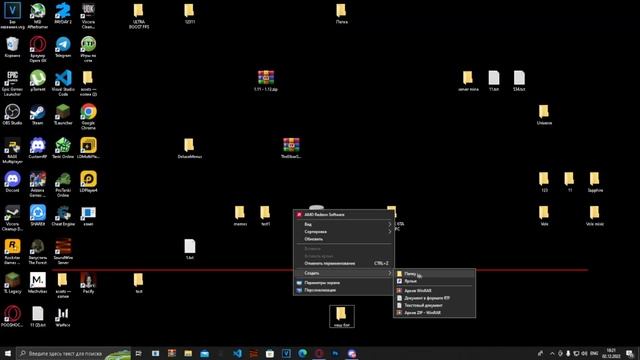Viewport: 640px width, 360px height.
Task: Expand the Сортировка submenu
Action: pos(343,231)
